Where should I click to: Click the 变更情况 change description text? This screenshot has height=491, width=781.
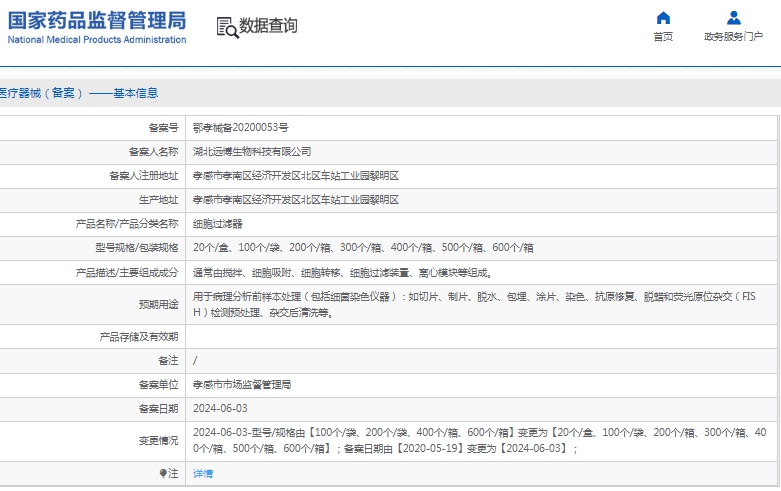click(479, 441)
